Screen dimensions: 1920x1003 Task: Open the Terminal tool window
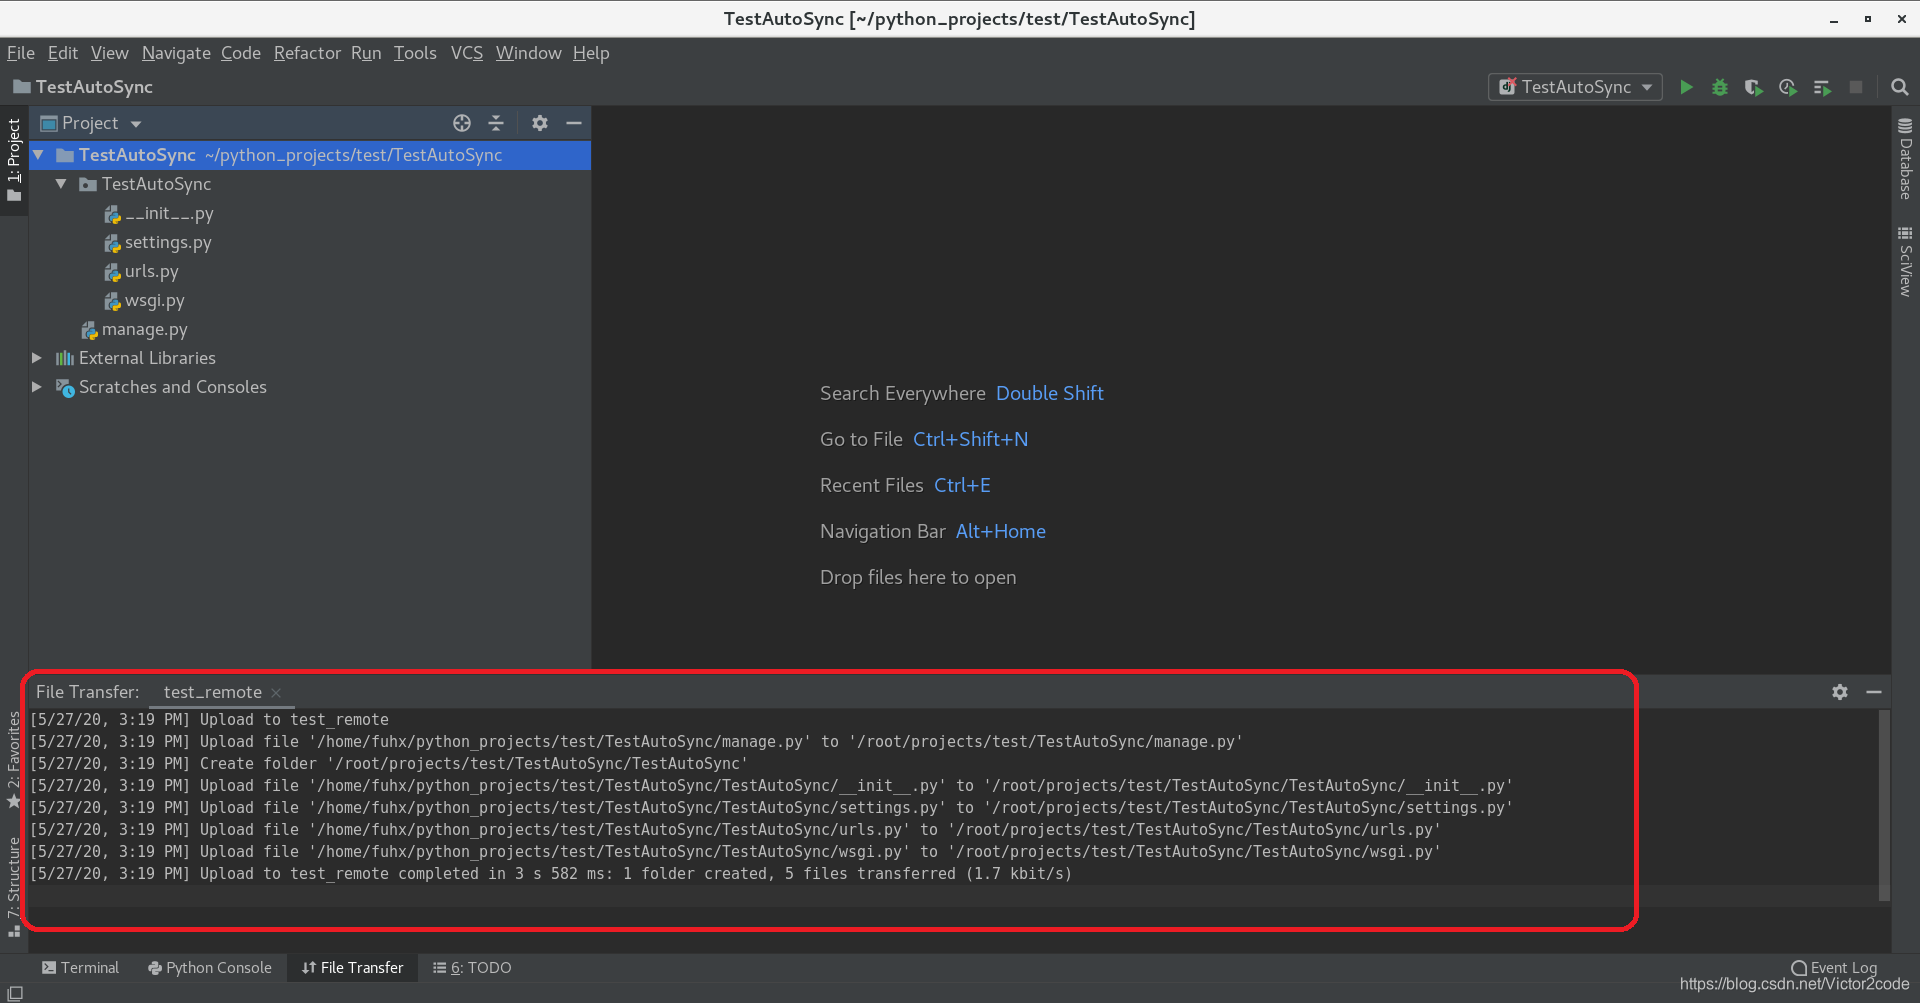click(80, 968)
